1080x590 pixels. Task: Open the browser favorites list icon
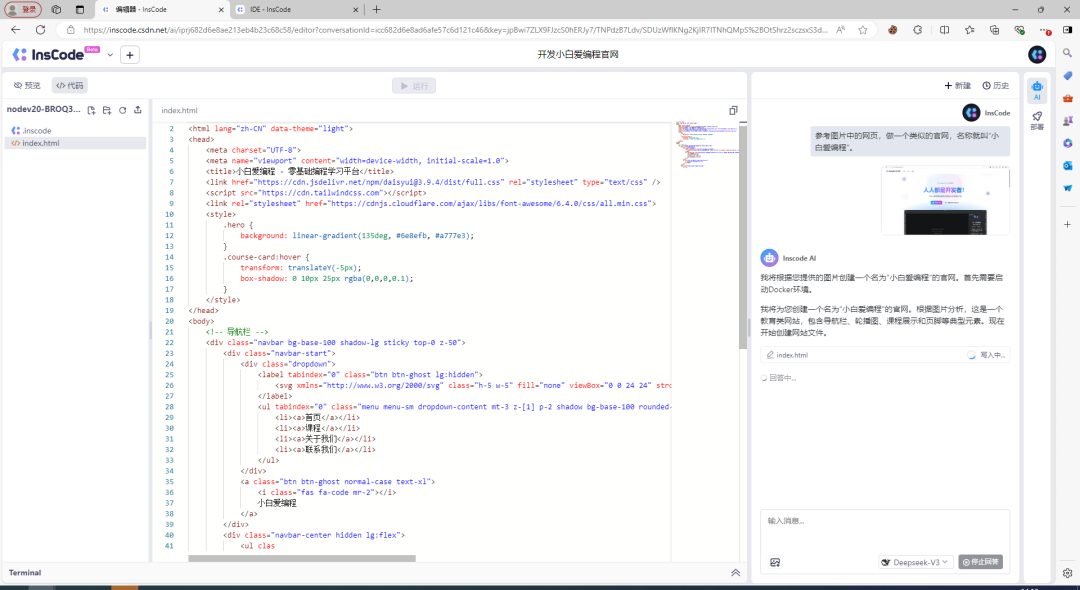pyautogui.click(x=970, y=30)
